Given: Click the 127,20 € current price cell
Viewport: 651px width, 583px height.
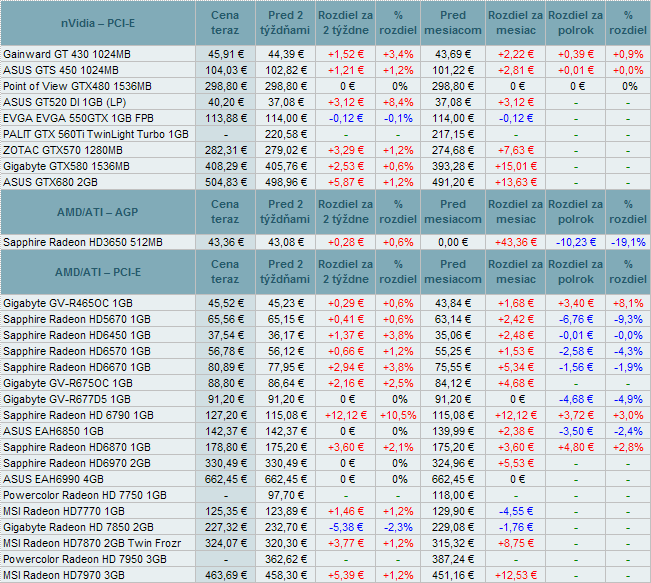Looking at the screenshot, I should coord(226,415).
